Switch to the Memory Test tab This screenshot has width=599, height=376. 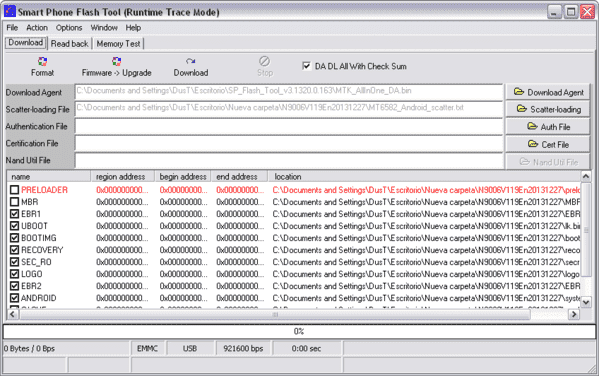coord(118,44)
